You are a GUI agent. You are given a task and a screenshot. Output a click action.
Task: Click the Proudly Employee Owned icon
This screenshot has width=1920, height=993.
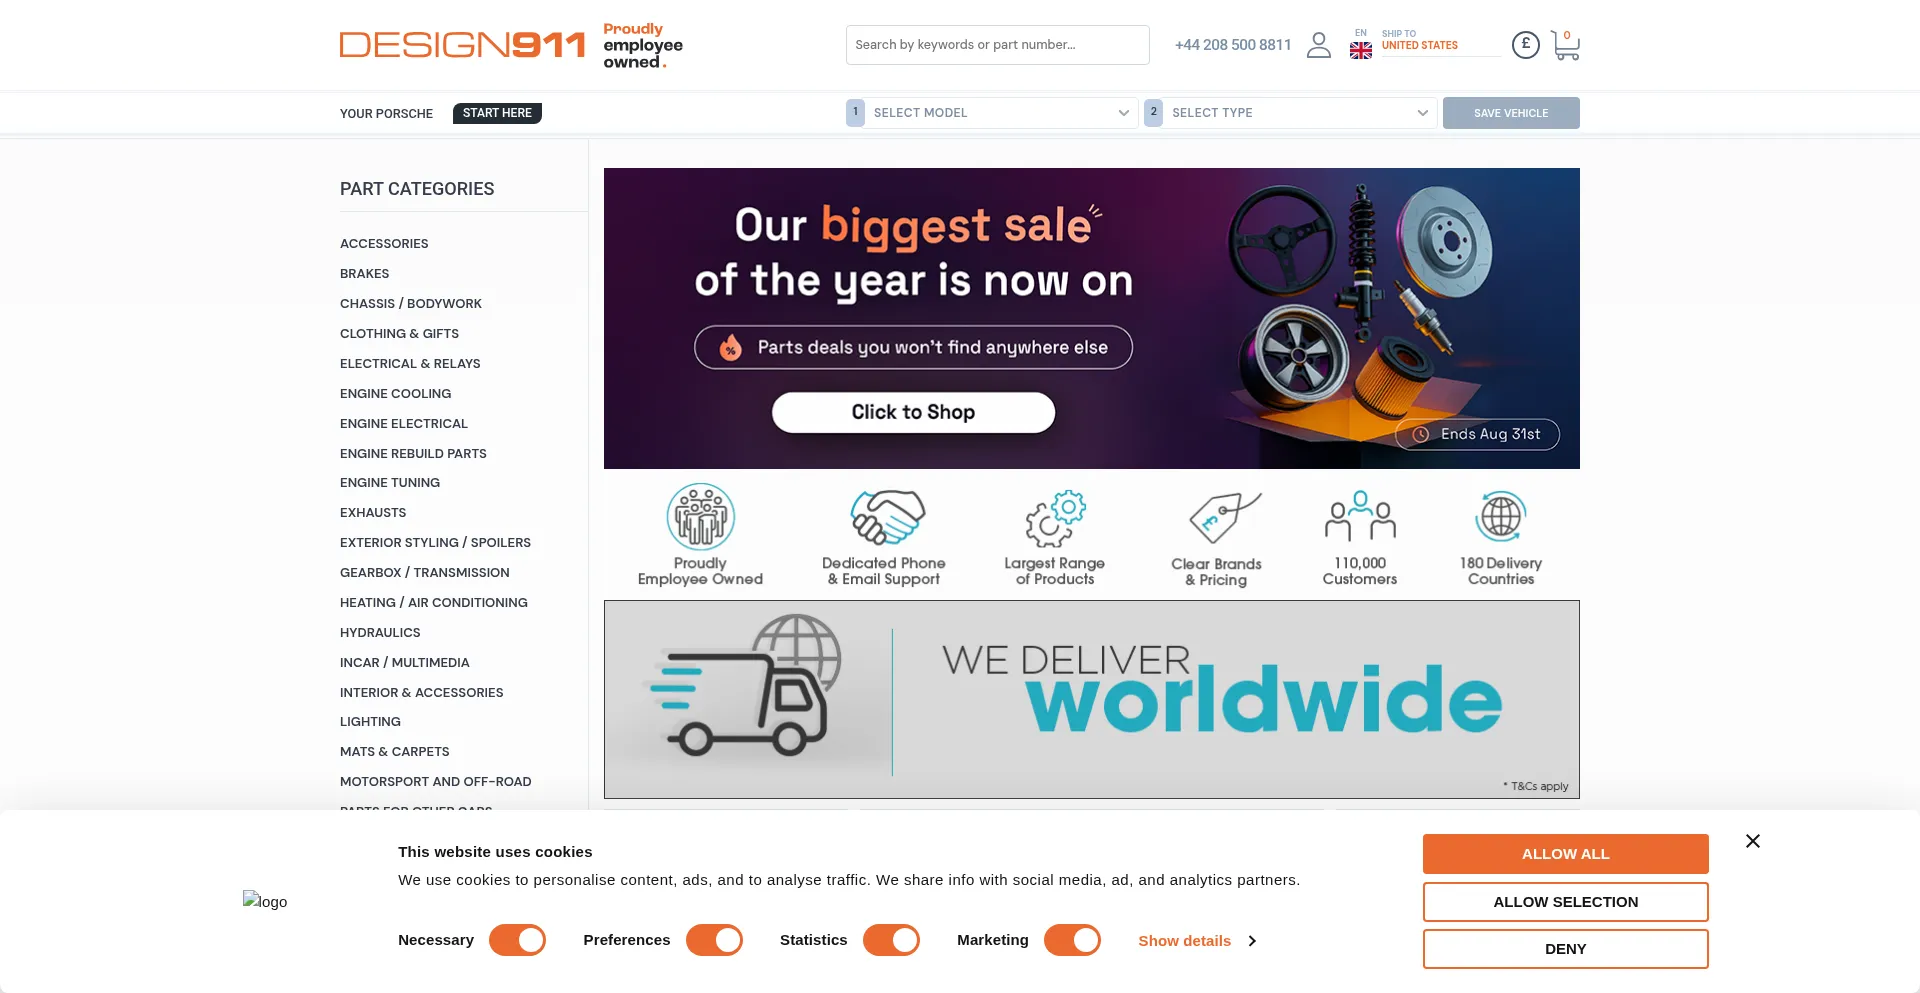point(701,517)
